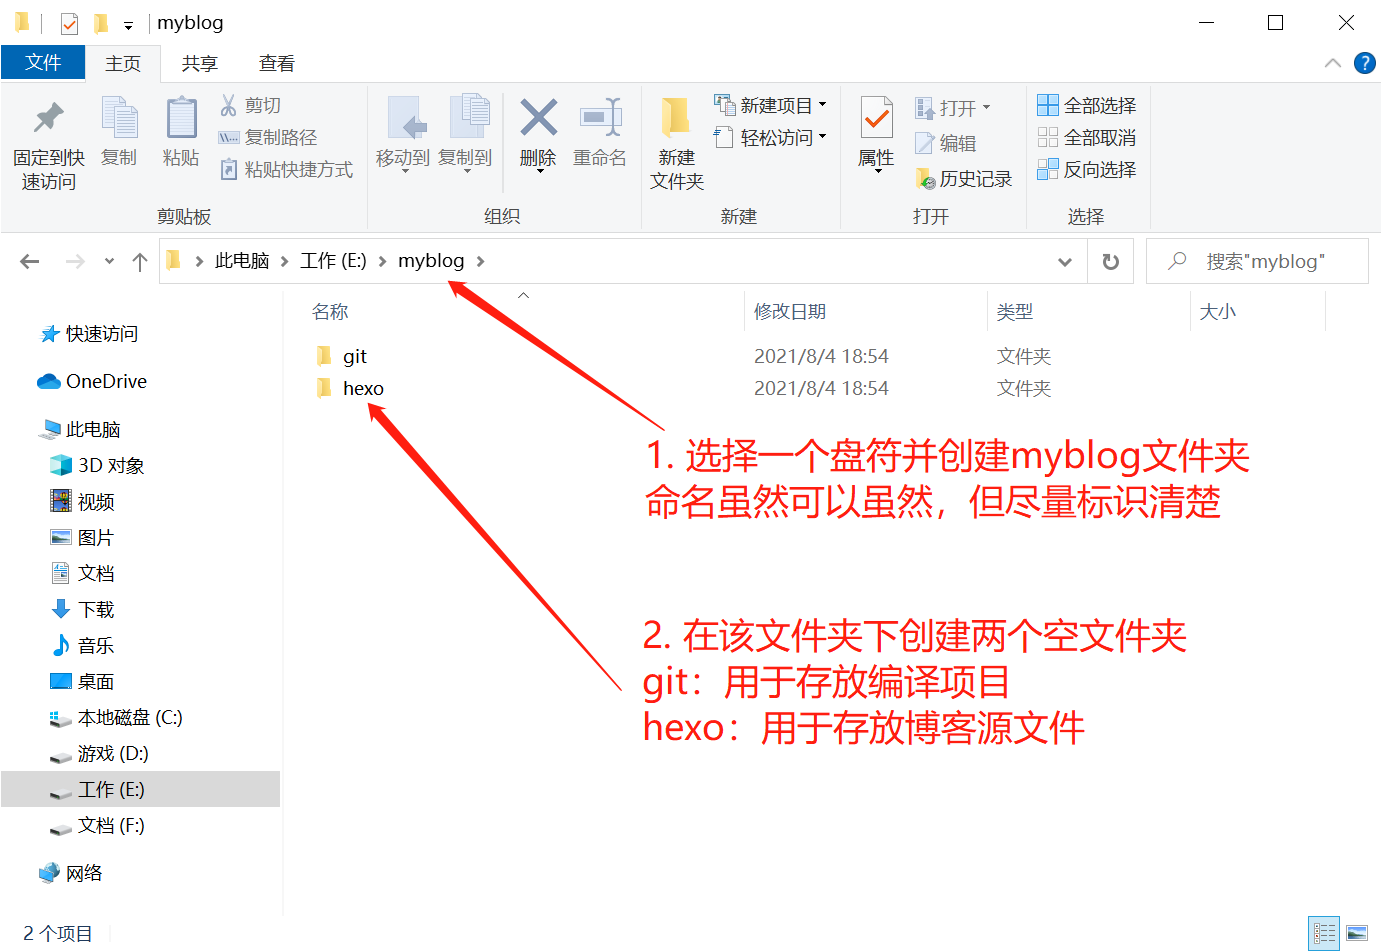Image resolution: width=1382 pixels, height=952 pixels.
Task: Sort by the Type (类型) column header
Action: (1015, 312)
